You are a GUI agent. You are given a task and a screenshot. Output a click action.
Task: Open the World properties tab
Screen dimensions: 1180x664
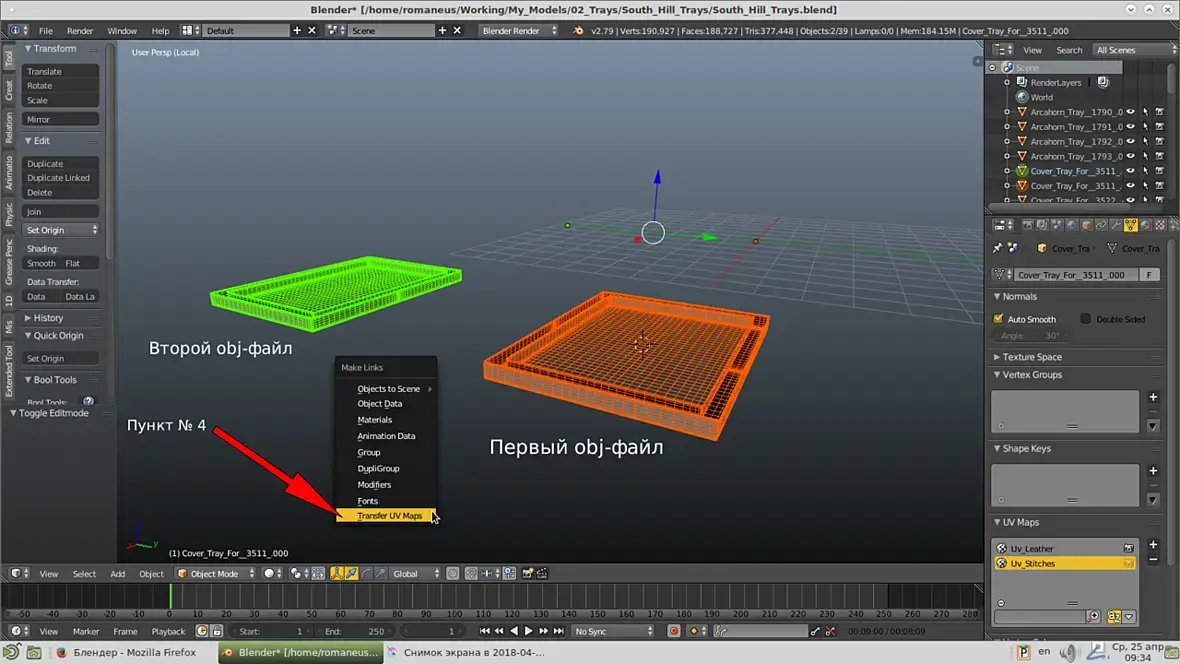(1072, 224)
